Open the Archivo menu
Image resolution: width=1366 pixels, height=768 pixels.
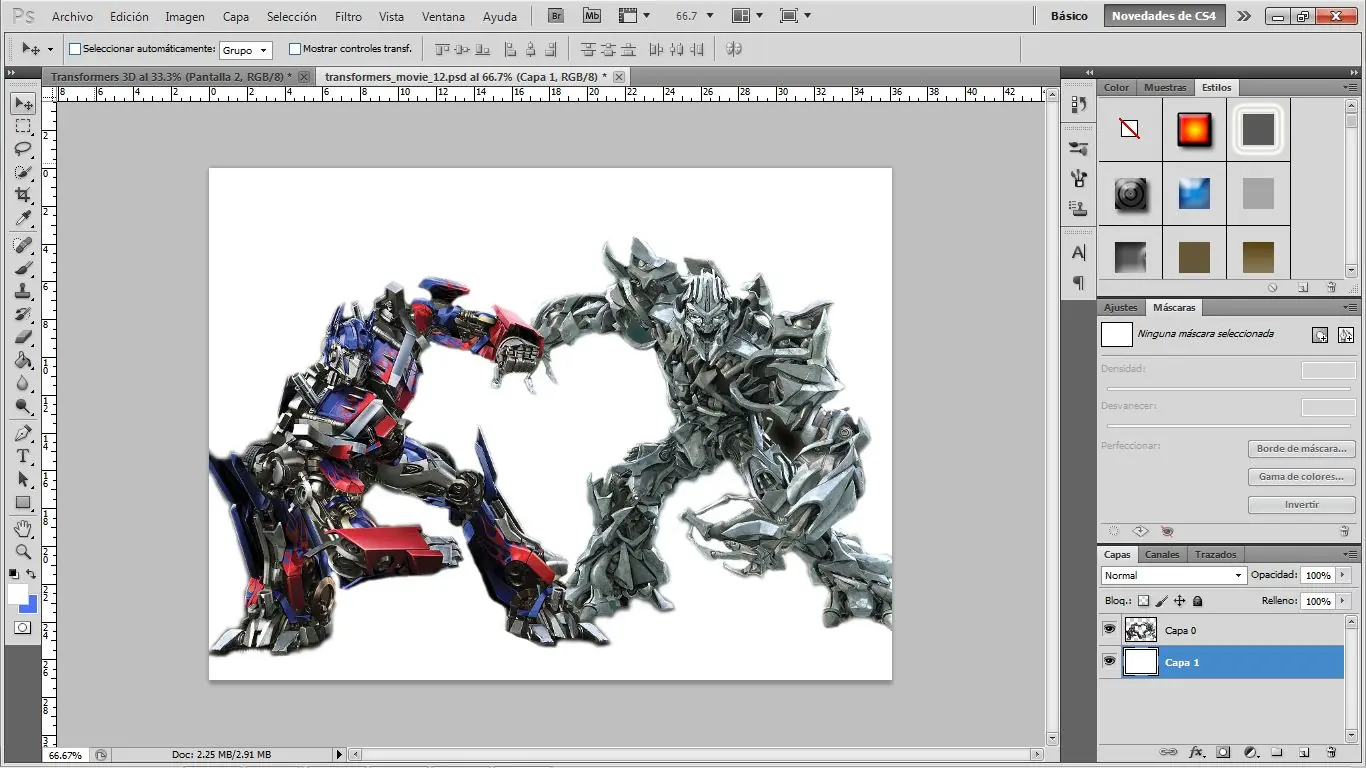point(72,17)
